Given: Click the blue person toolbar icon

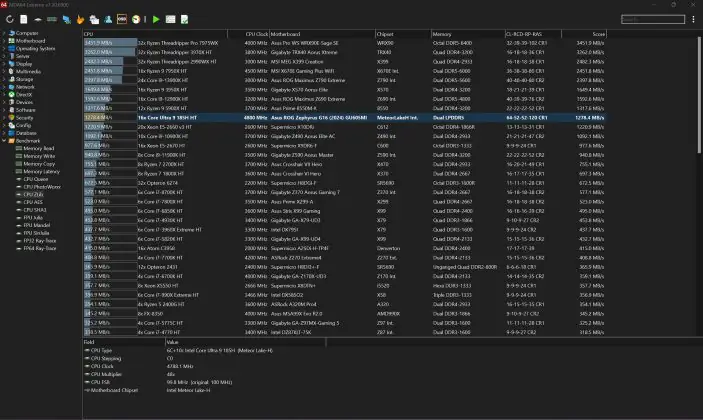Looking at the screenshot, I should [x=108, y=19].
